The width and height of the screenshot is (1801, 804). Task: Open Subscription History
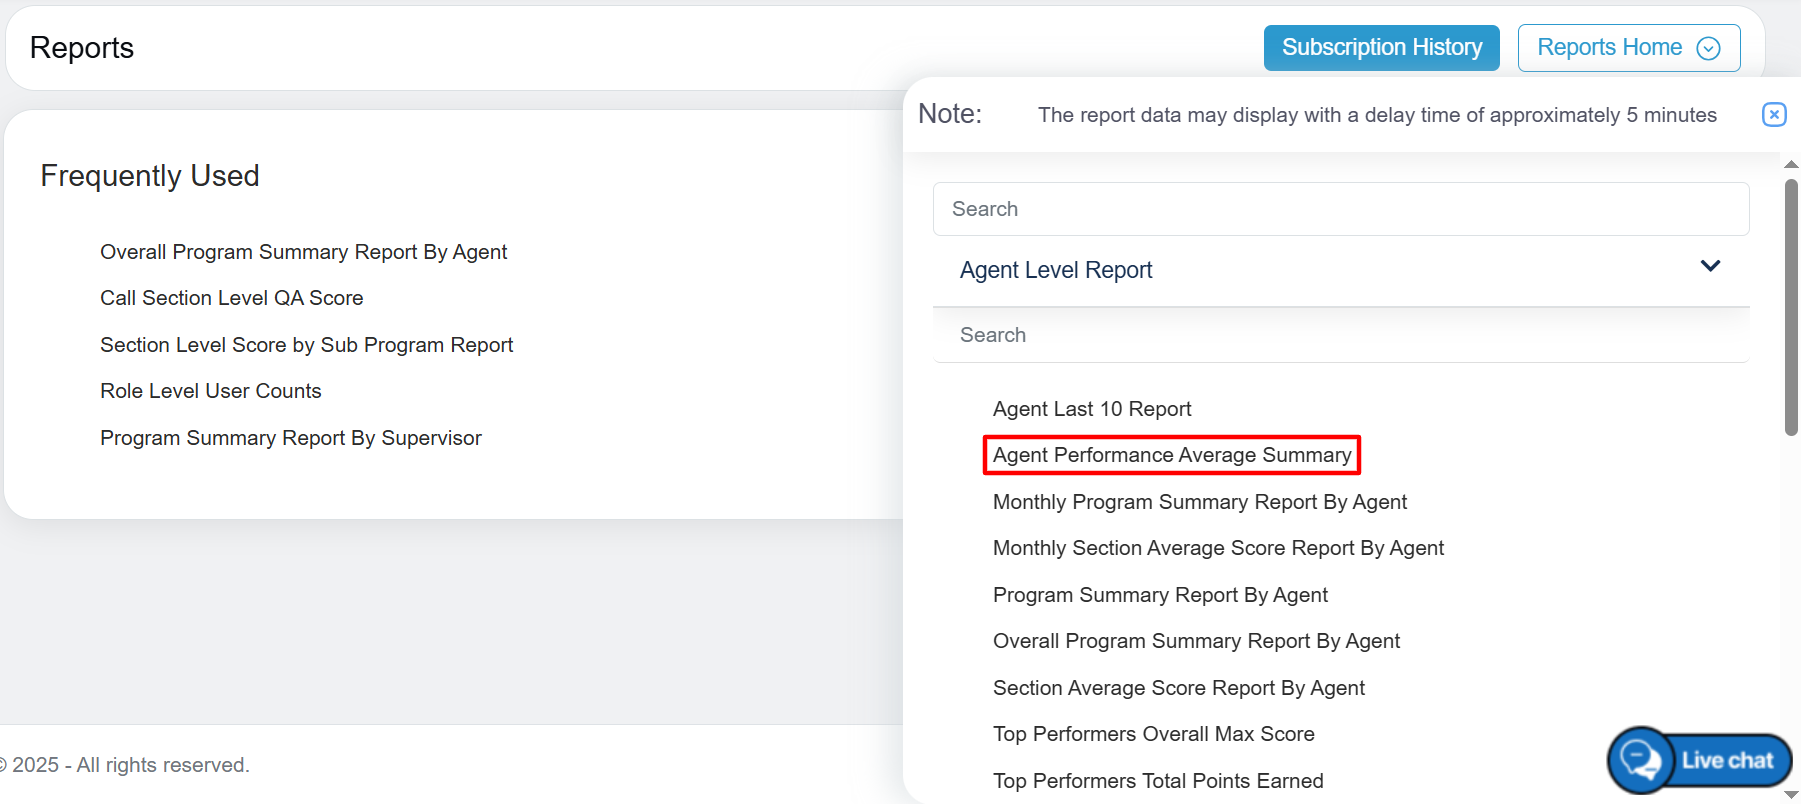tap(1381, 48)
